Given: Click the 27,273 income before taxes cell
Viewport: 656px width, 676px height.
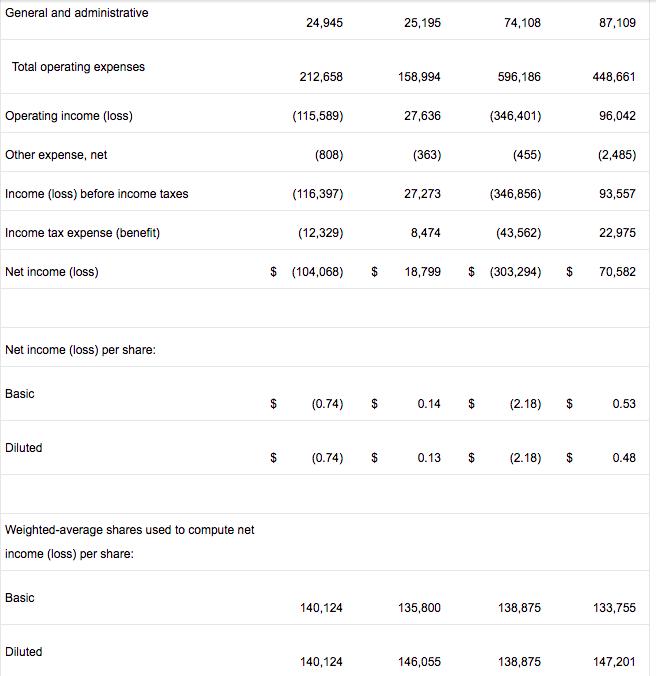Looking at the screenshot, I should [x=422, y=194].
